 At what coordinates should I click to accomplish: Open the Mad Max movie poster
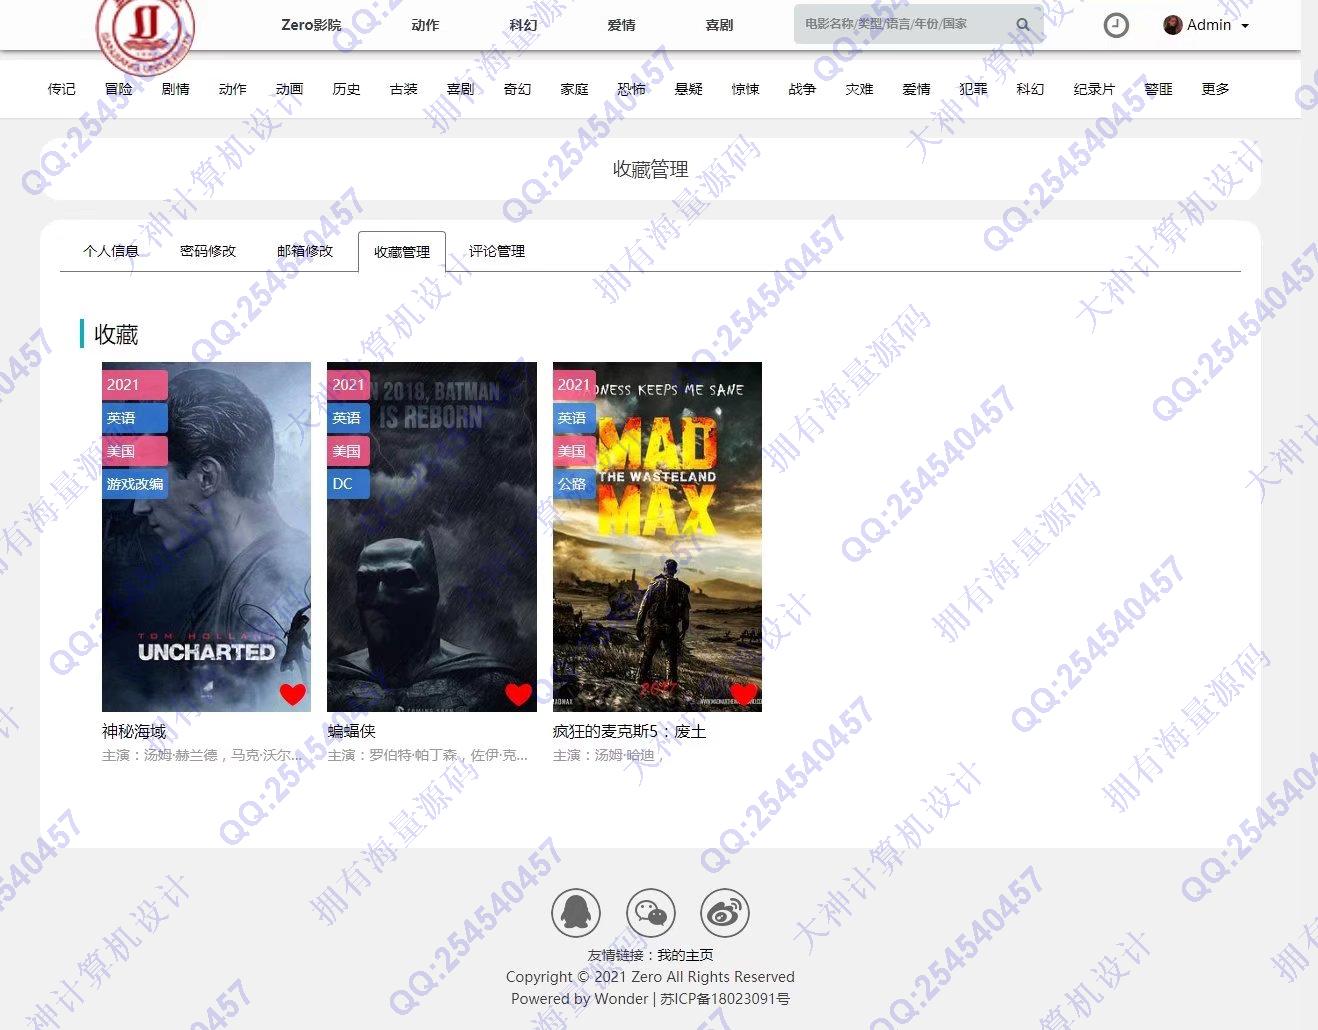[x=658, y=537]
